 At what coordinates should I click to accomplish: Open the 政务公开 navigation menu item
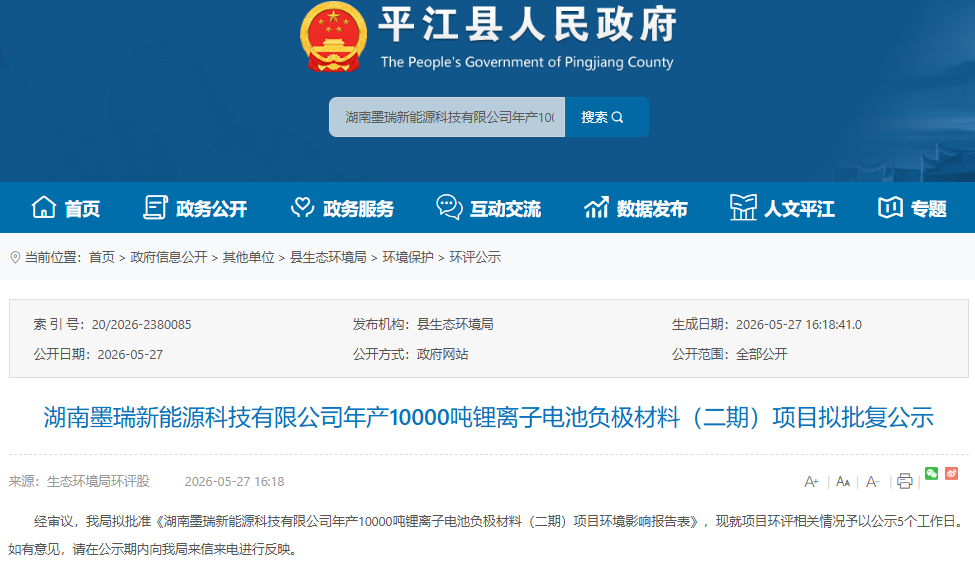pyautogui.click(x=195, y=208)
